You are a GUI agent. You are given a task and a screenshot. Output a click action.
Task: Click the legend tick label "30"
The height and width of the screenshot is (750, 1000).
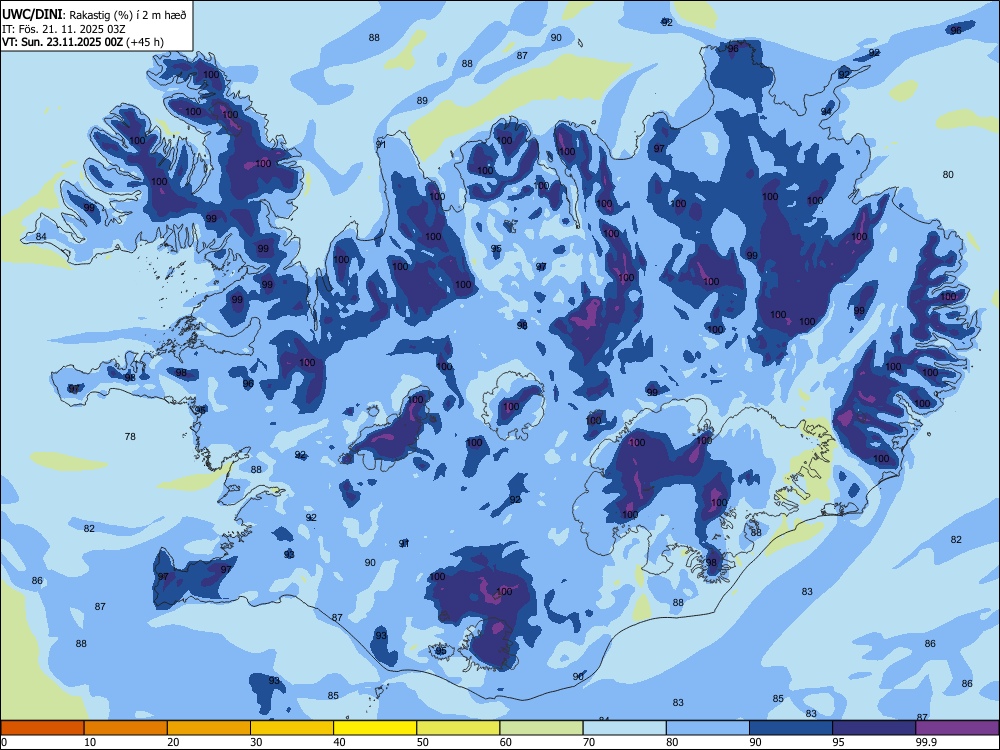[x=256, y=742]
